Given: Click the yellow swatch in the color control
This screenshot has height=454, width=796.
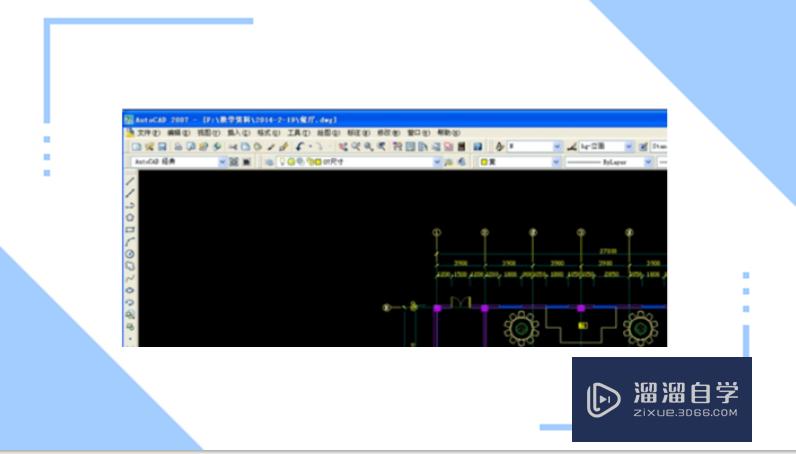Looking at the screenshot, I should pos(484,162).
